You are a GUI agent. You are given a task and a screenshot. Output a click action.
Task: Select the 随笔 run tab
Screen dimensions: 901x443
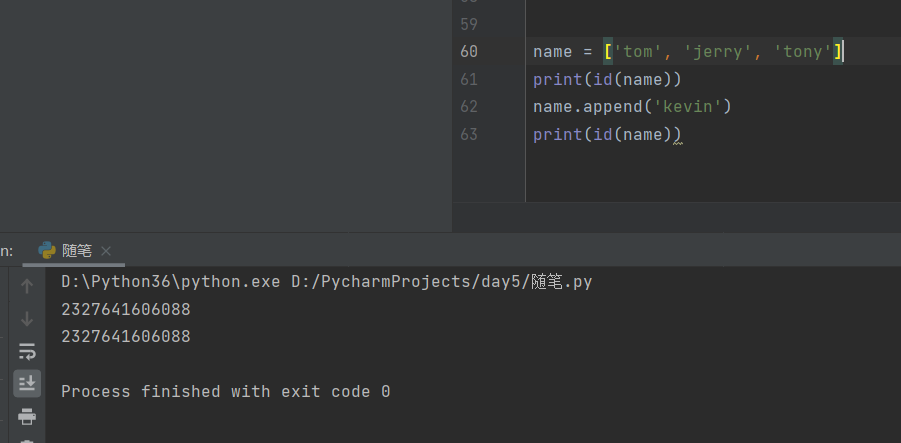76,250
